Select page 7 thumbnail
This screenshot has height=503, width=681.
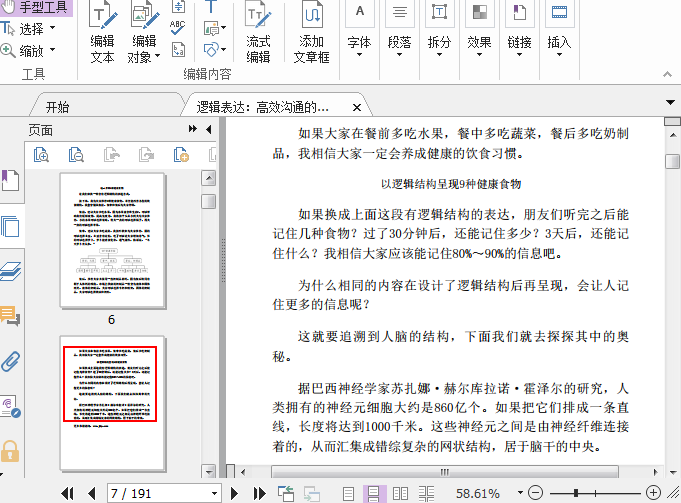coord(112,403)
